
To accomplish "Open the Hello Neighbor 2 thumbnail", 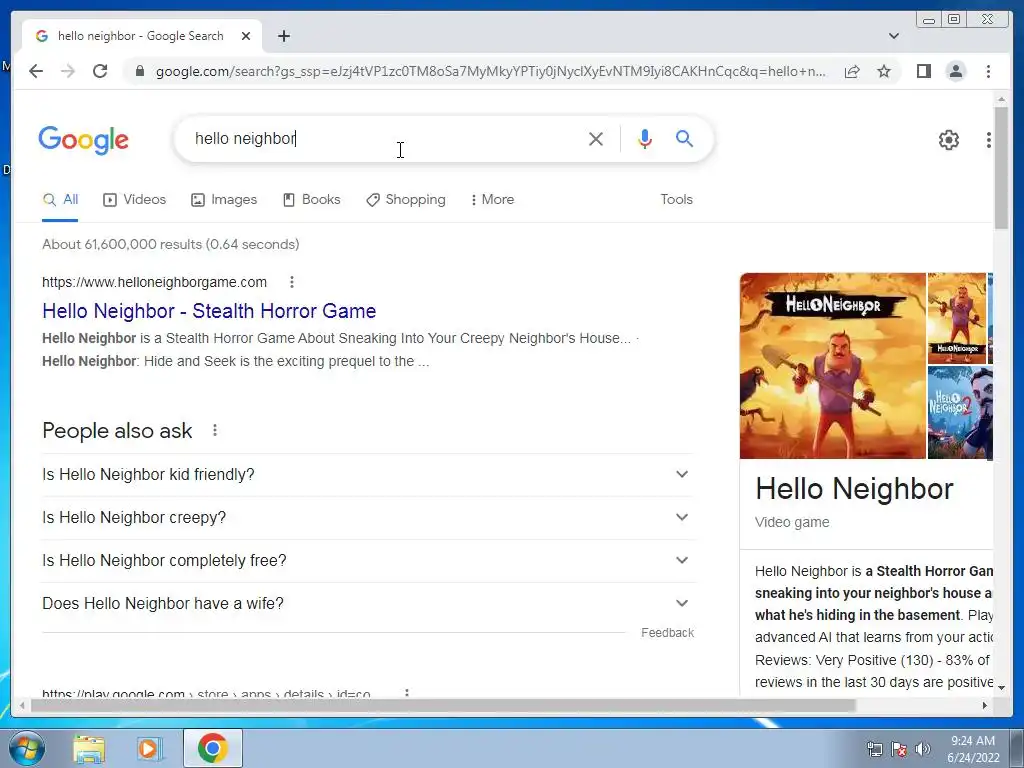I will tap(960, 413).
